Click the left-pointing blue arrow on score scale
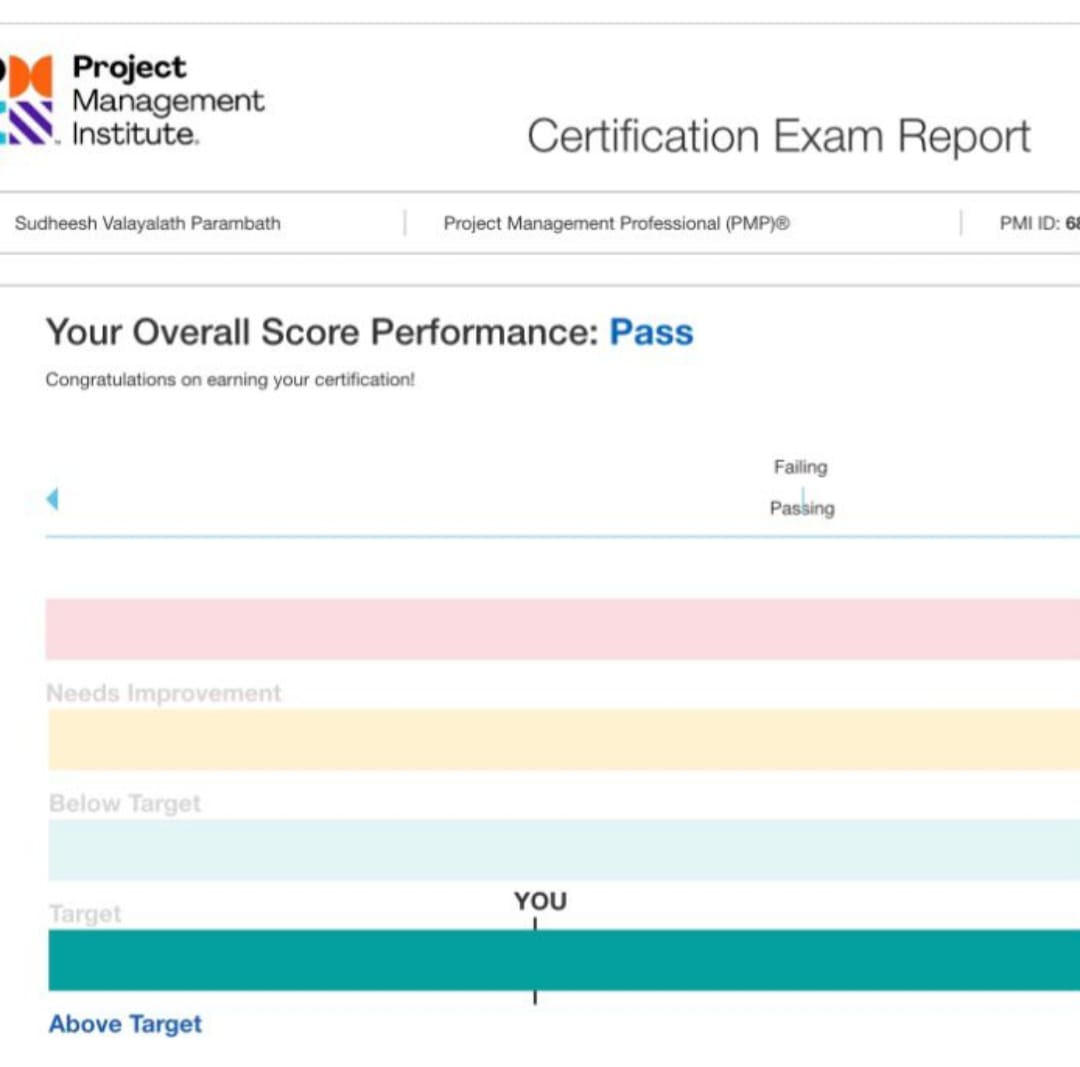The height and width of the screenshot is (1067, 1080). pos(52,498)
